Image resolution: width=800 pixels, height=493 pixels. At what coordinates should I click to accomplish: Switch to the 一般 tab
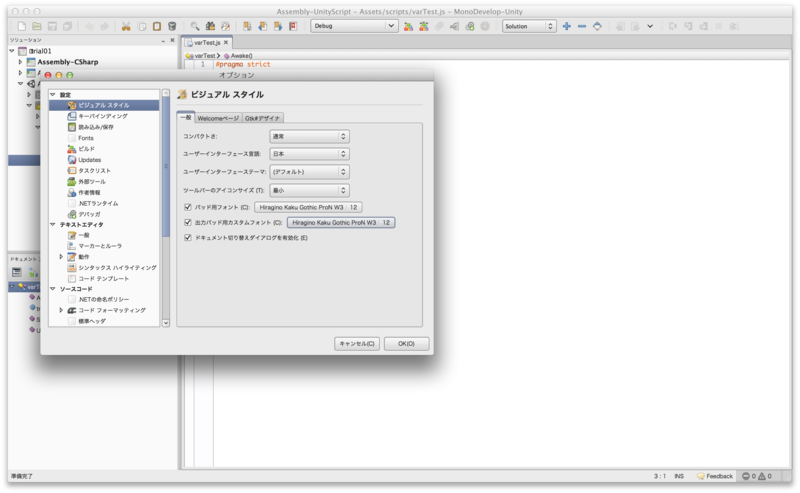pyautogui.click(x=186, y=117)
